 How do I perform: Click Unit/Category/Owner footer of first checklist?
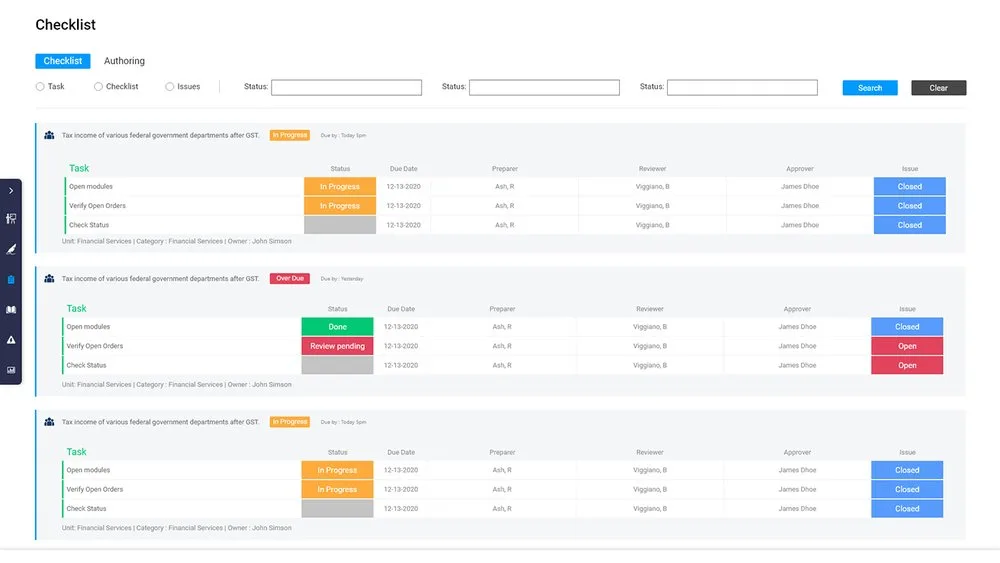click(177, 242)
